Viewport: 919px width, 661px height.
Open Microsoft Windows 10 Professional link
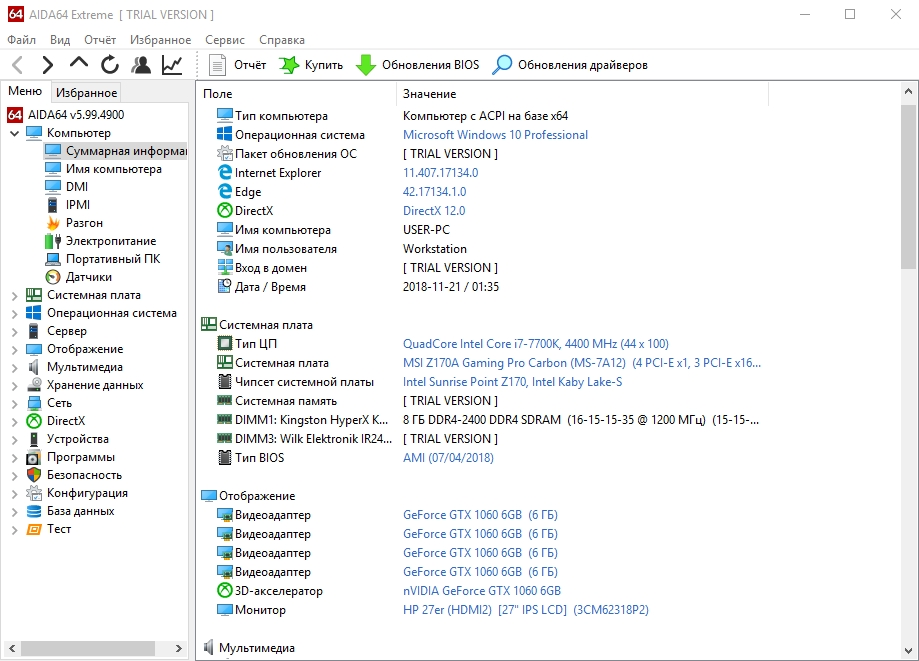click(x=495, y=135)
